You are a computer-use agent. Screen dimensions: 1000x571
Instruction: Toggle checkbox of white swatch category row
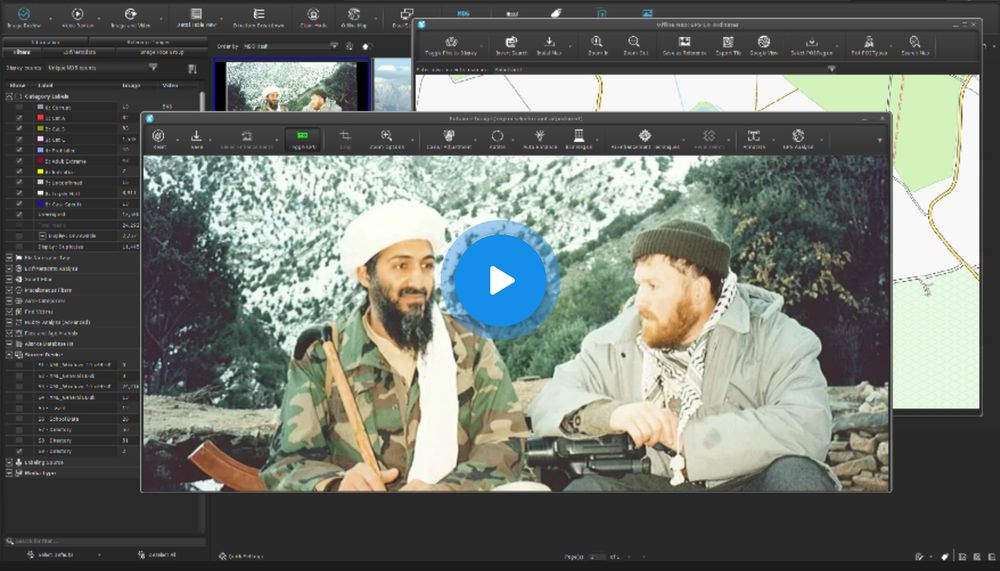pyautogui.click(x=19, y=193)
